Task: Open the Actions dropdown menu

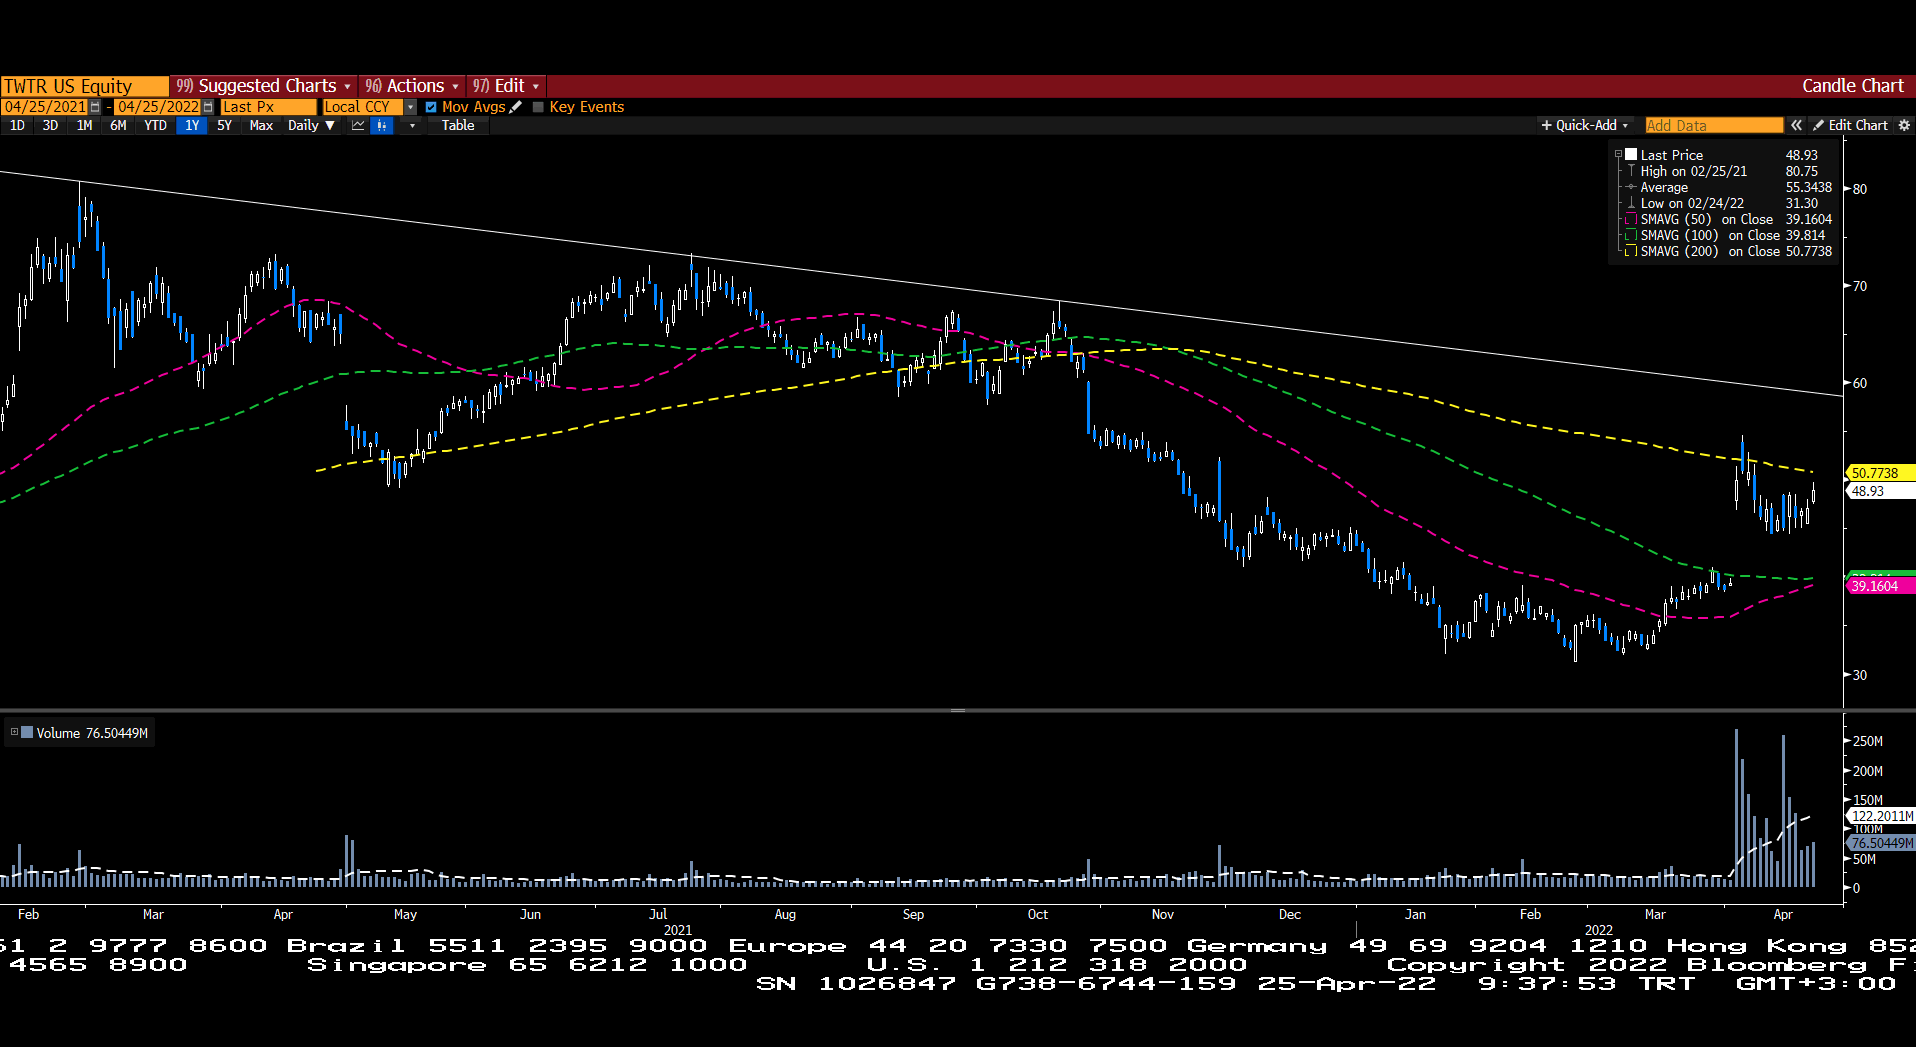Action: coord(411,86)
